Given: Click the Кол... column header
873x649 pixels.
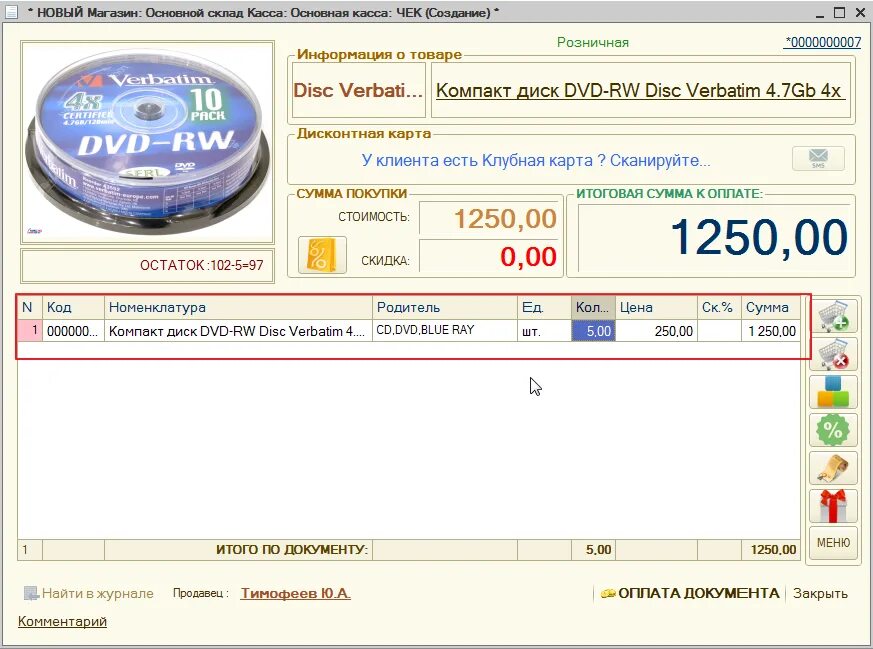Looking at the screenshot, I should pos(594,307).
